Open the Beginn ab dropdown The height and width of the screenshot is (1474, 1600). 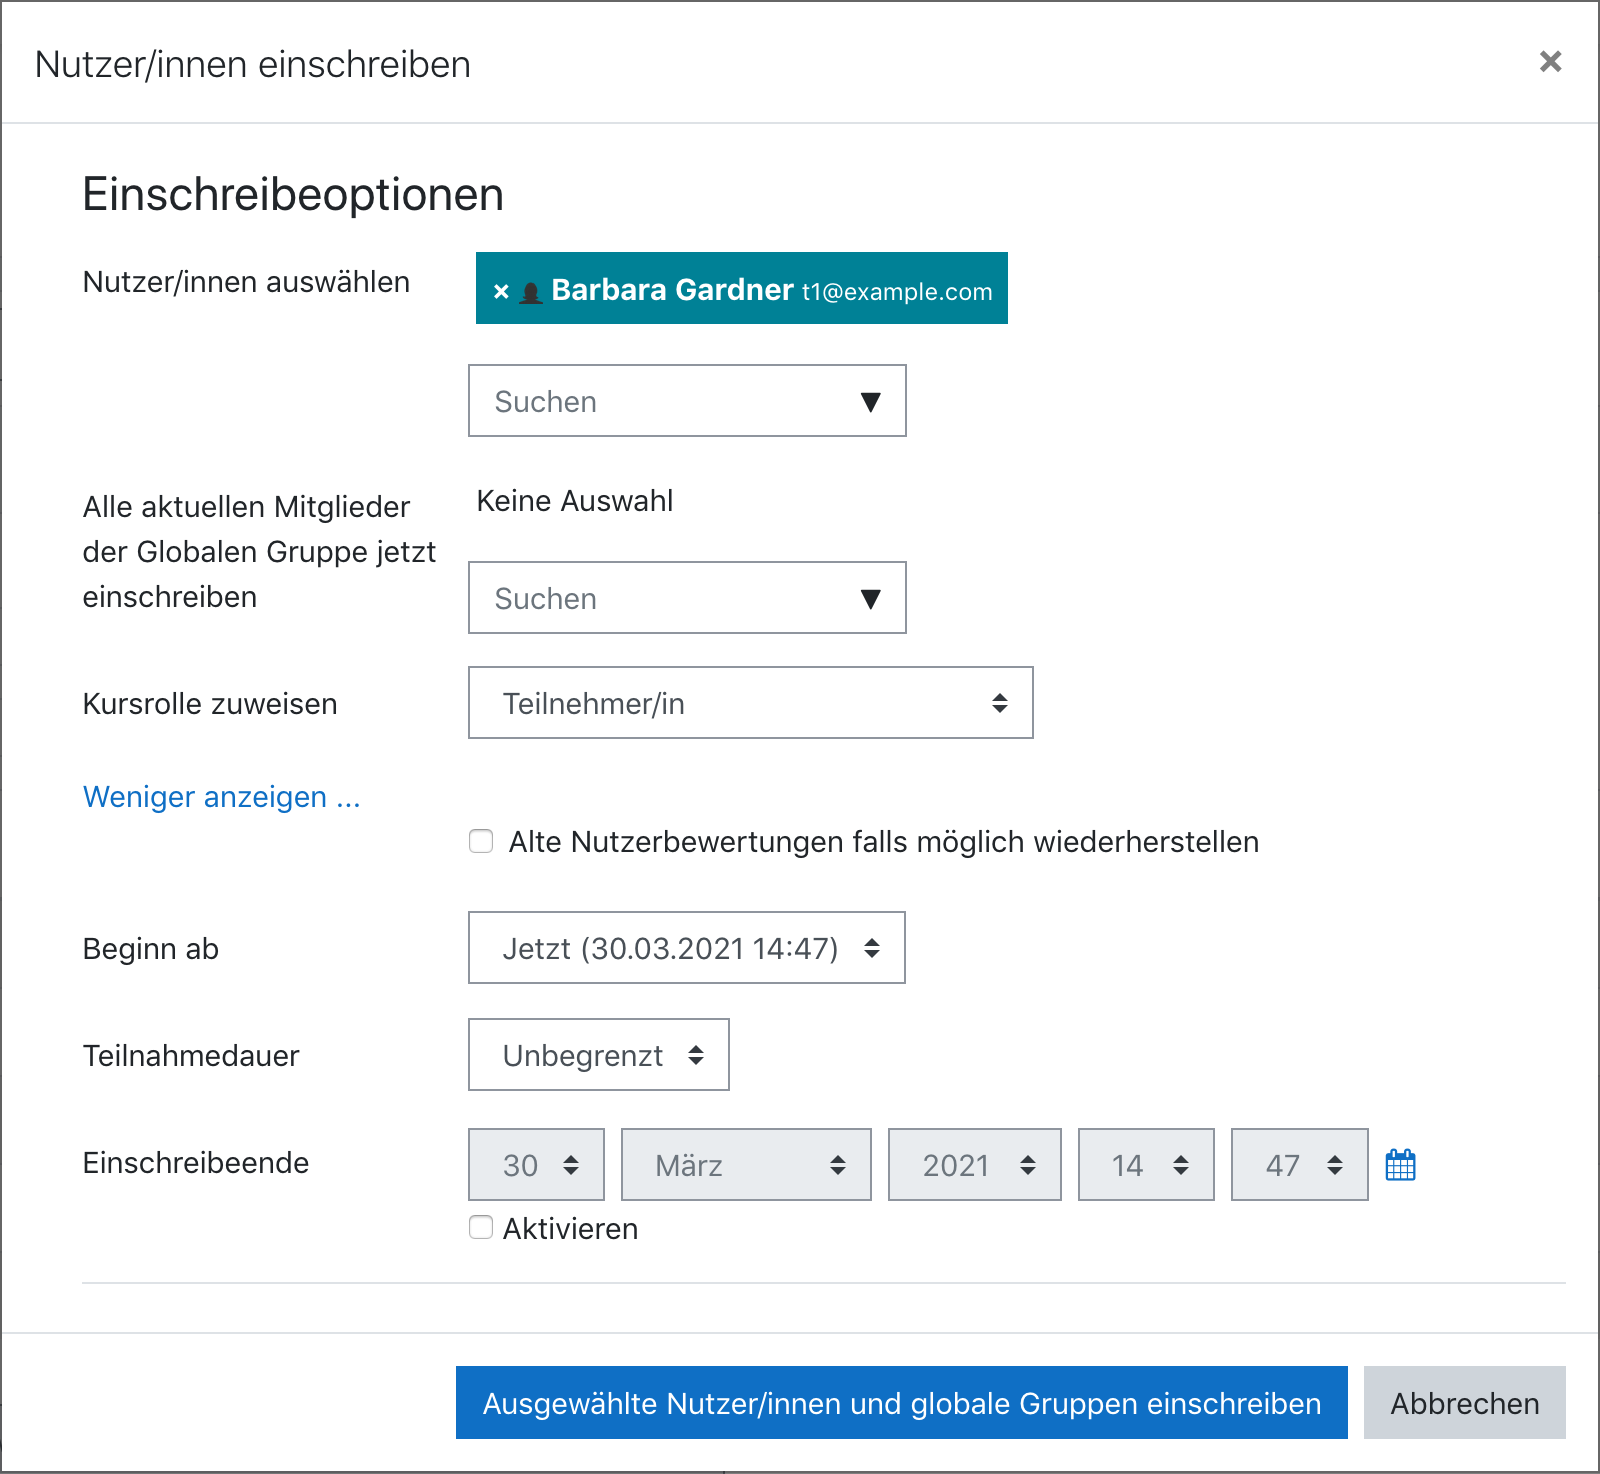[x=686, y=948]
